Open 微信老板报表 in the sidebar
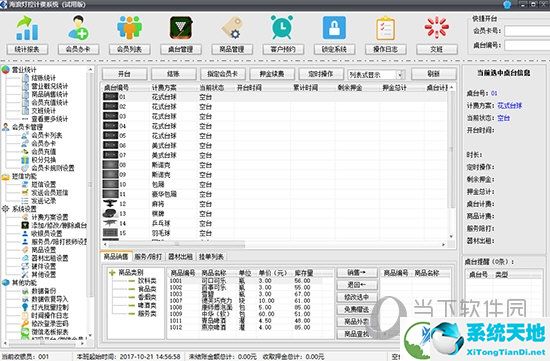The height and width of the screenshot is (361, 550). (49, 332)
